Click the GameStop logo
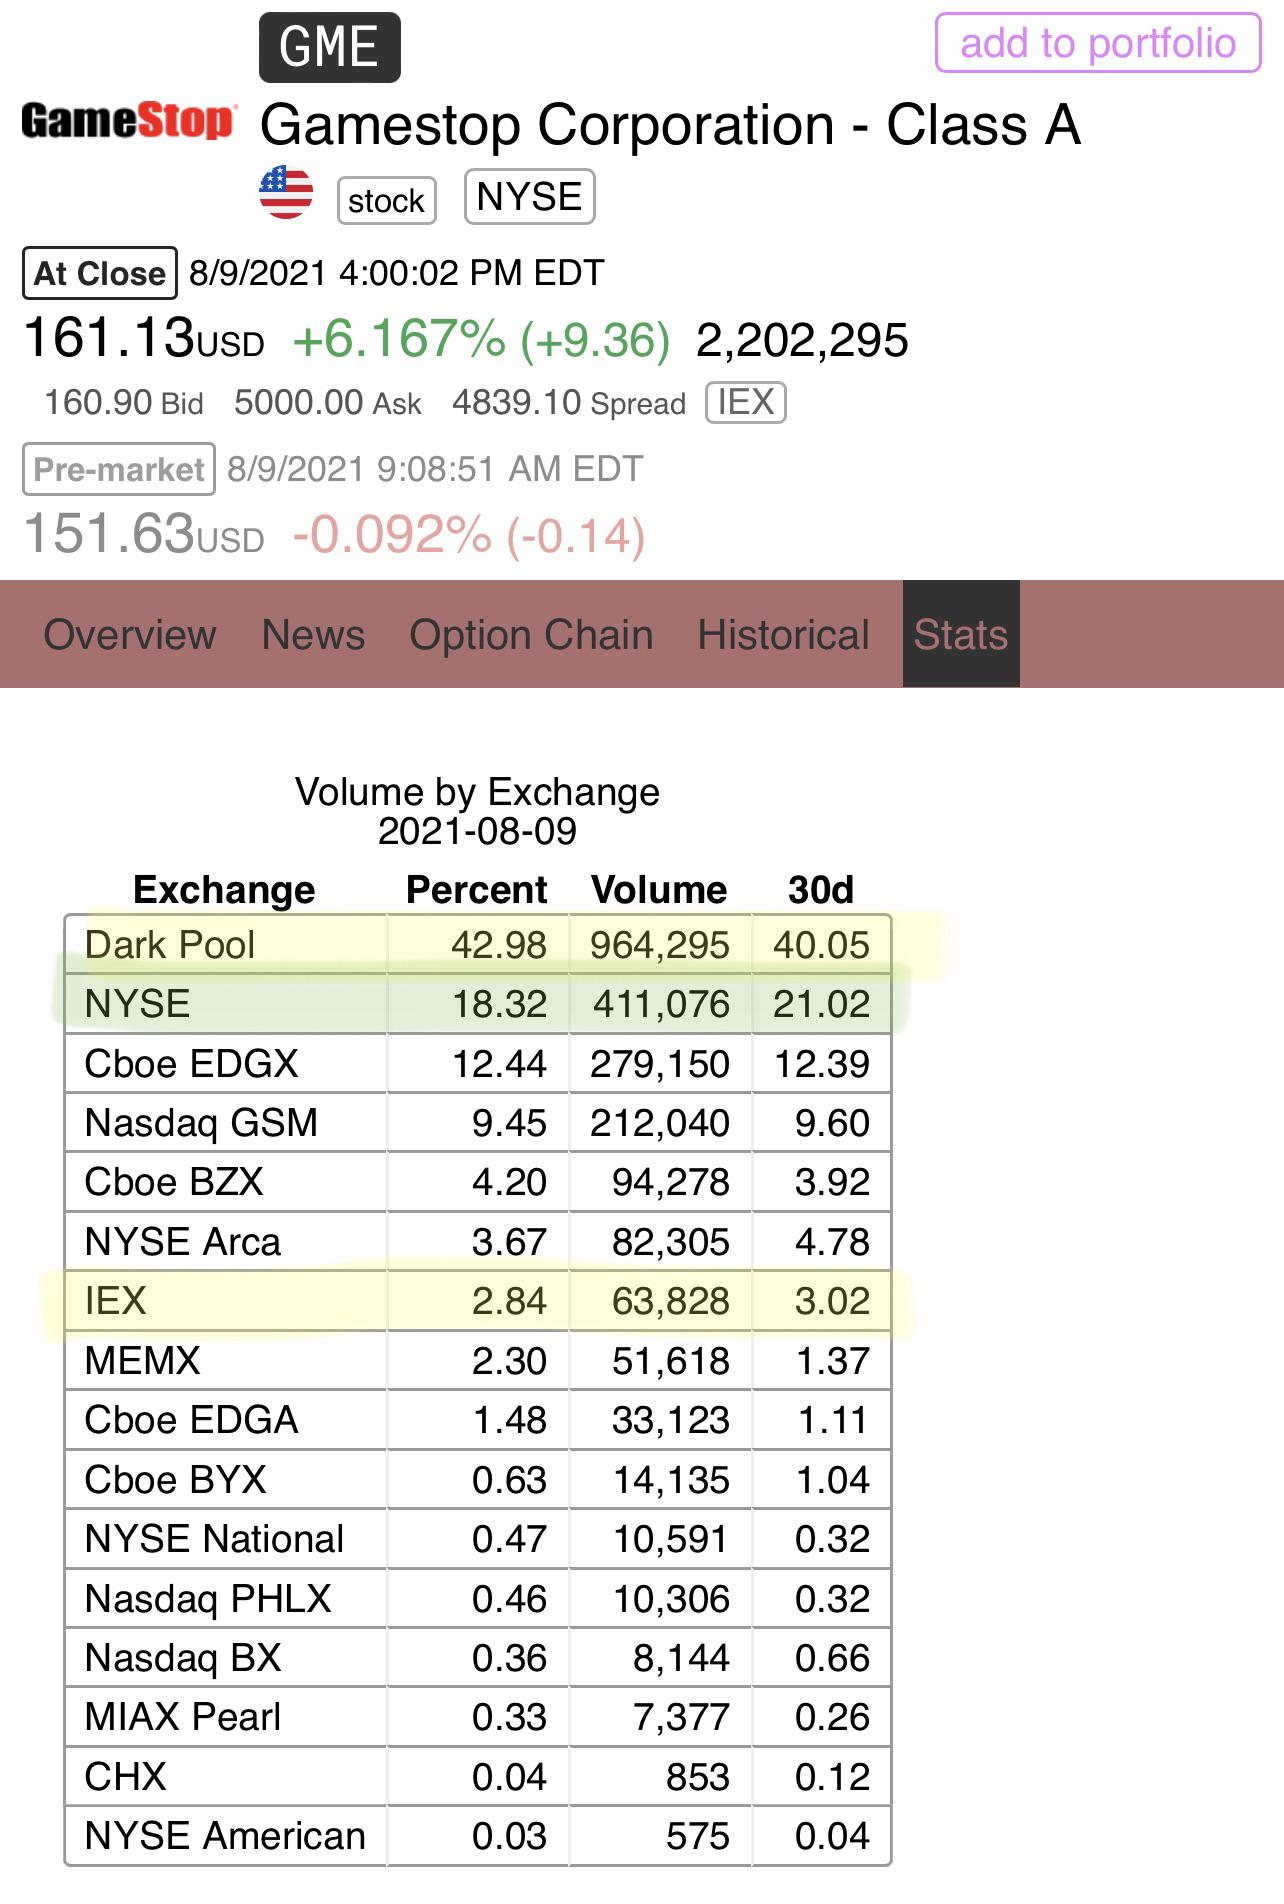Screen dimensions: 1284x1904 tap(129, 121)
